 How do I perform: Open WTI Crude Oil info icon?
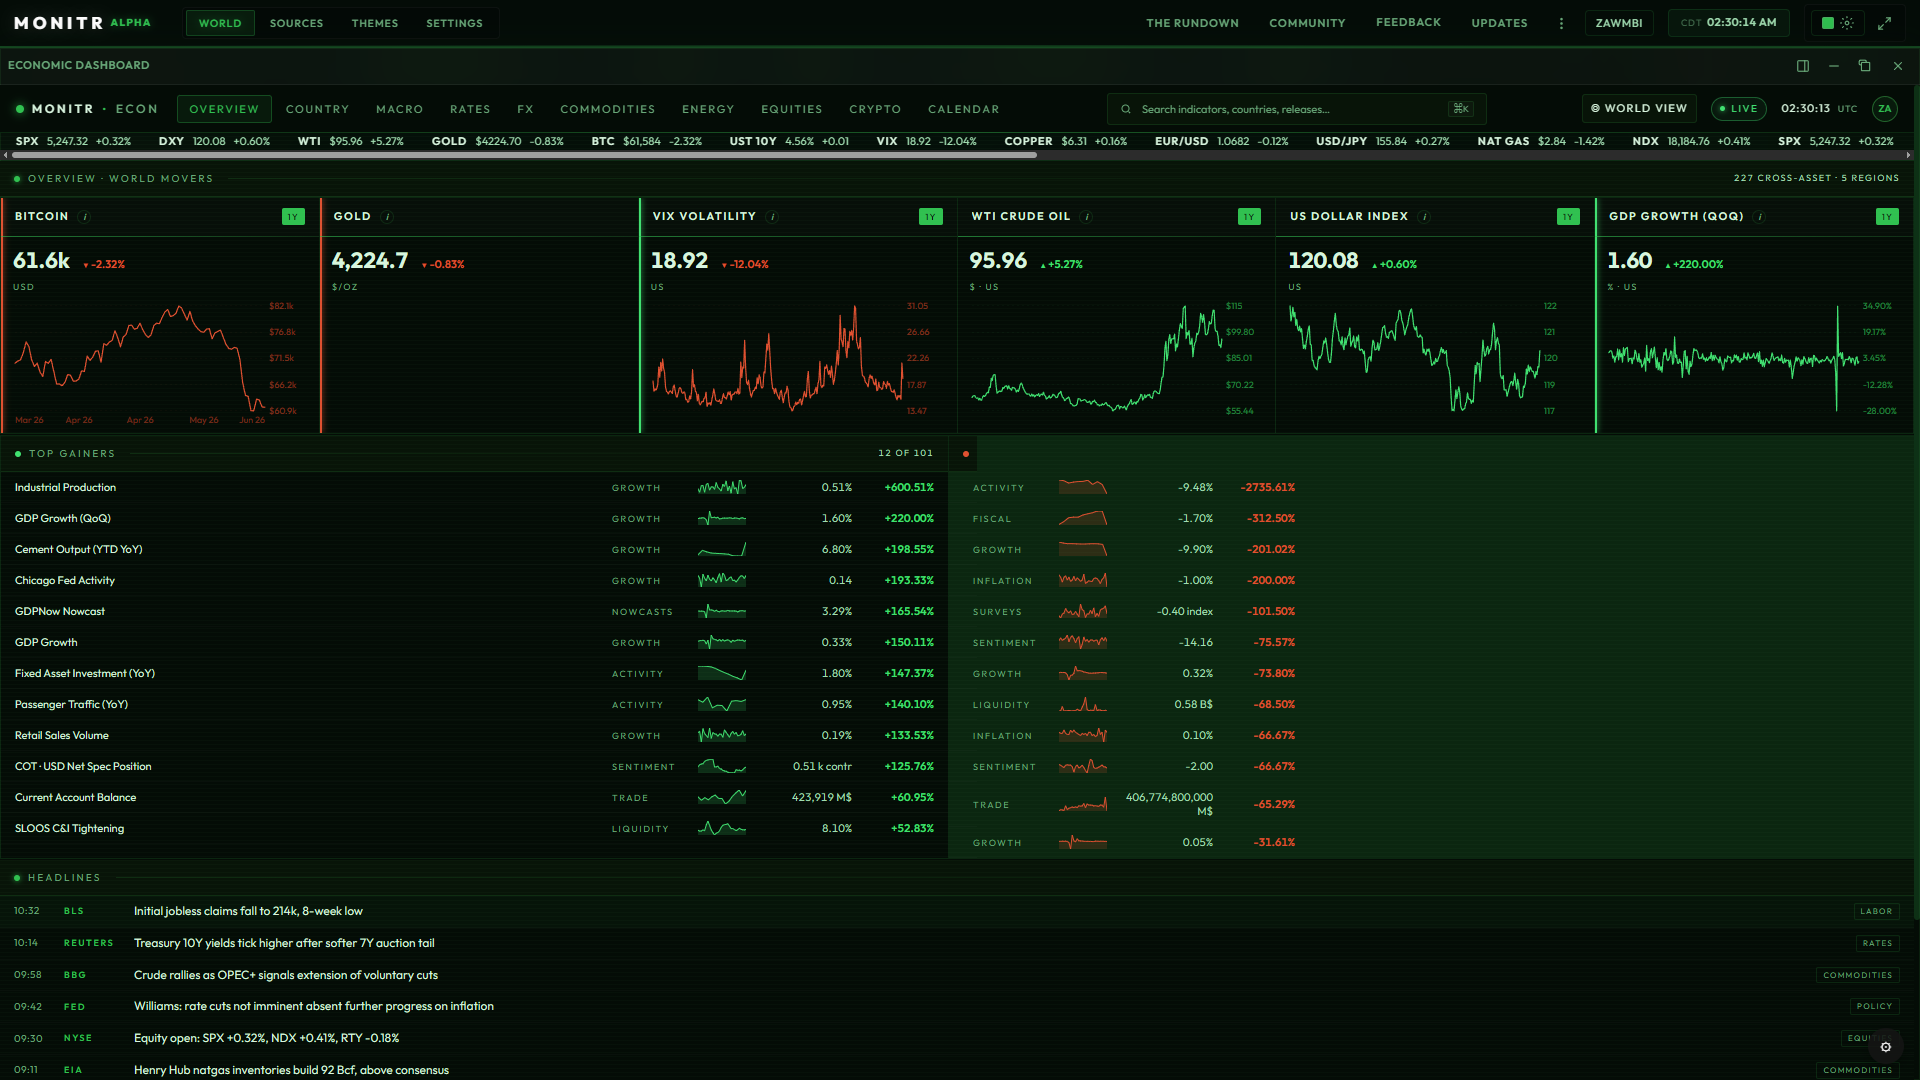pyautogui.click(x=1087, y=217)
